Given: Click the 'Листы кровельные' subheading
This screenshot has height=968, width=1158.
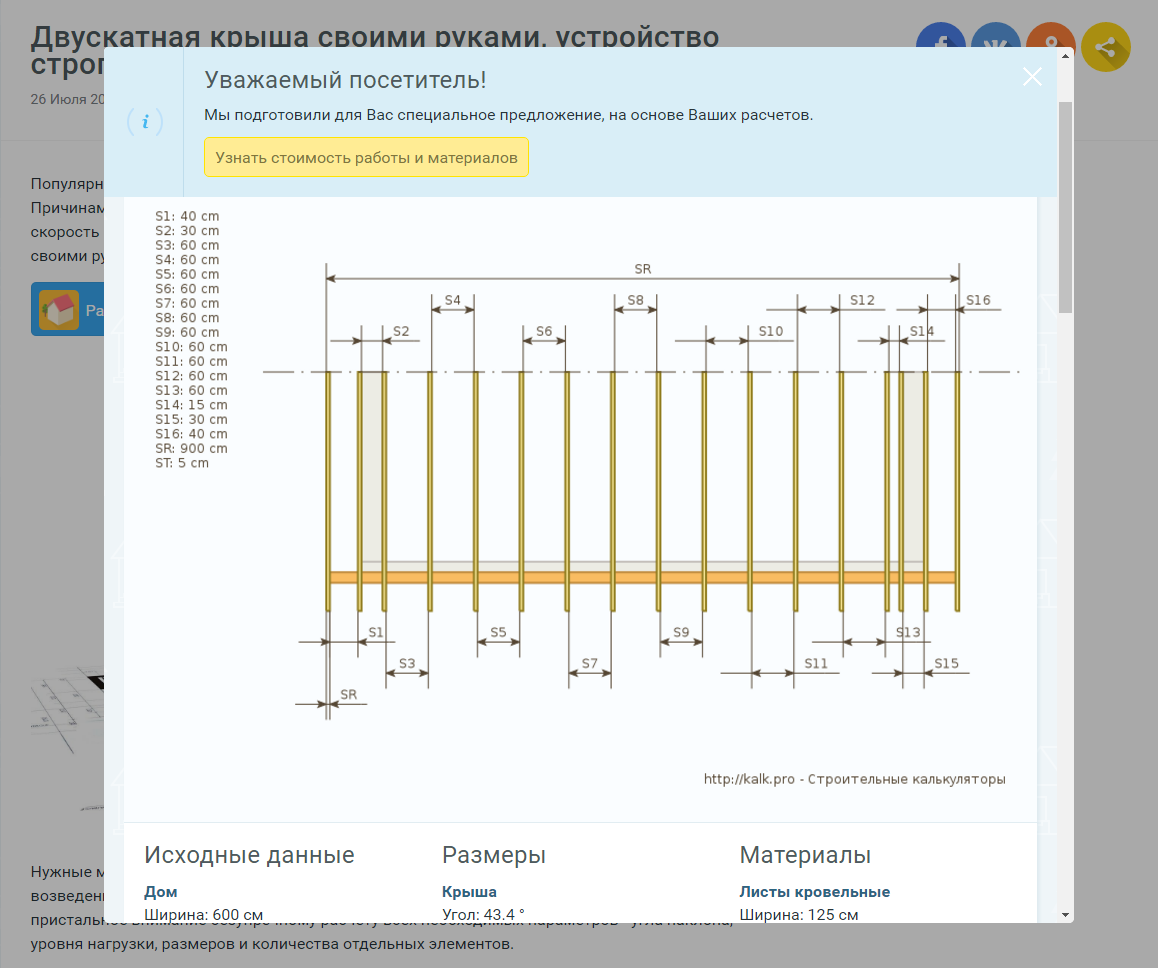Looking at the screenshot, I should tap(815, 891).
